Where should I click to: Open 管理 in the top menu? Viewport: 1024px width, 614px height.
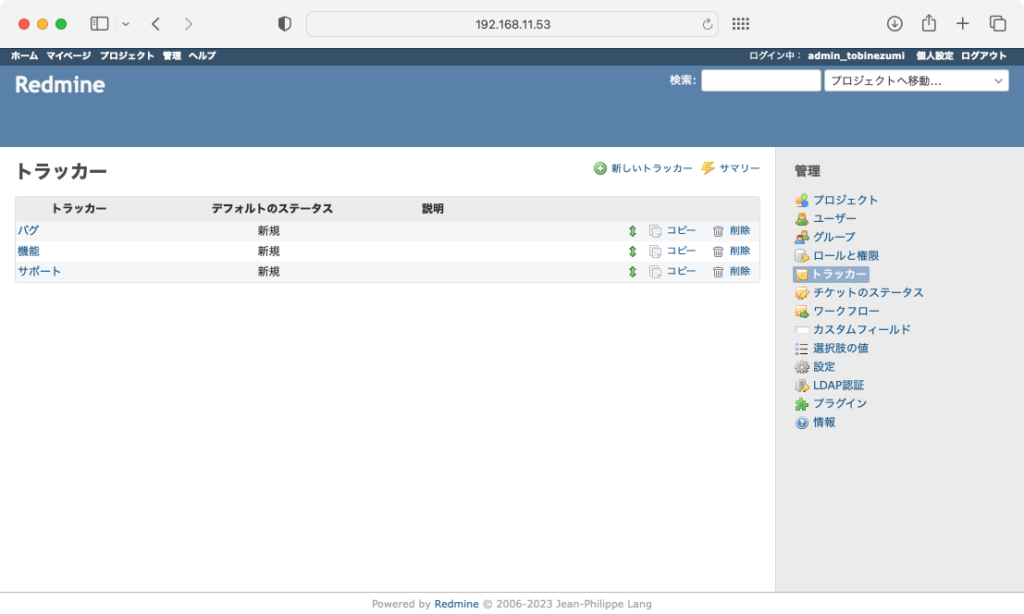click(x=172, y=56)
